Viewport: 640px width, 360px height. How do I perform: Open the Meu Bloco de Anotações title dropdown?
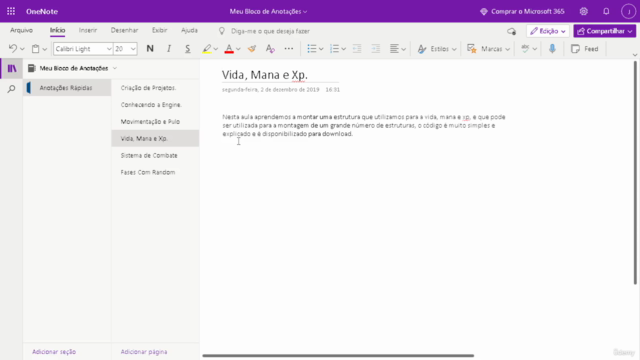[268, 11]
